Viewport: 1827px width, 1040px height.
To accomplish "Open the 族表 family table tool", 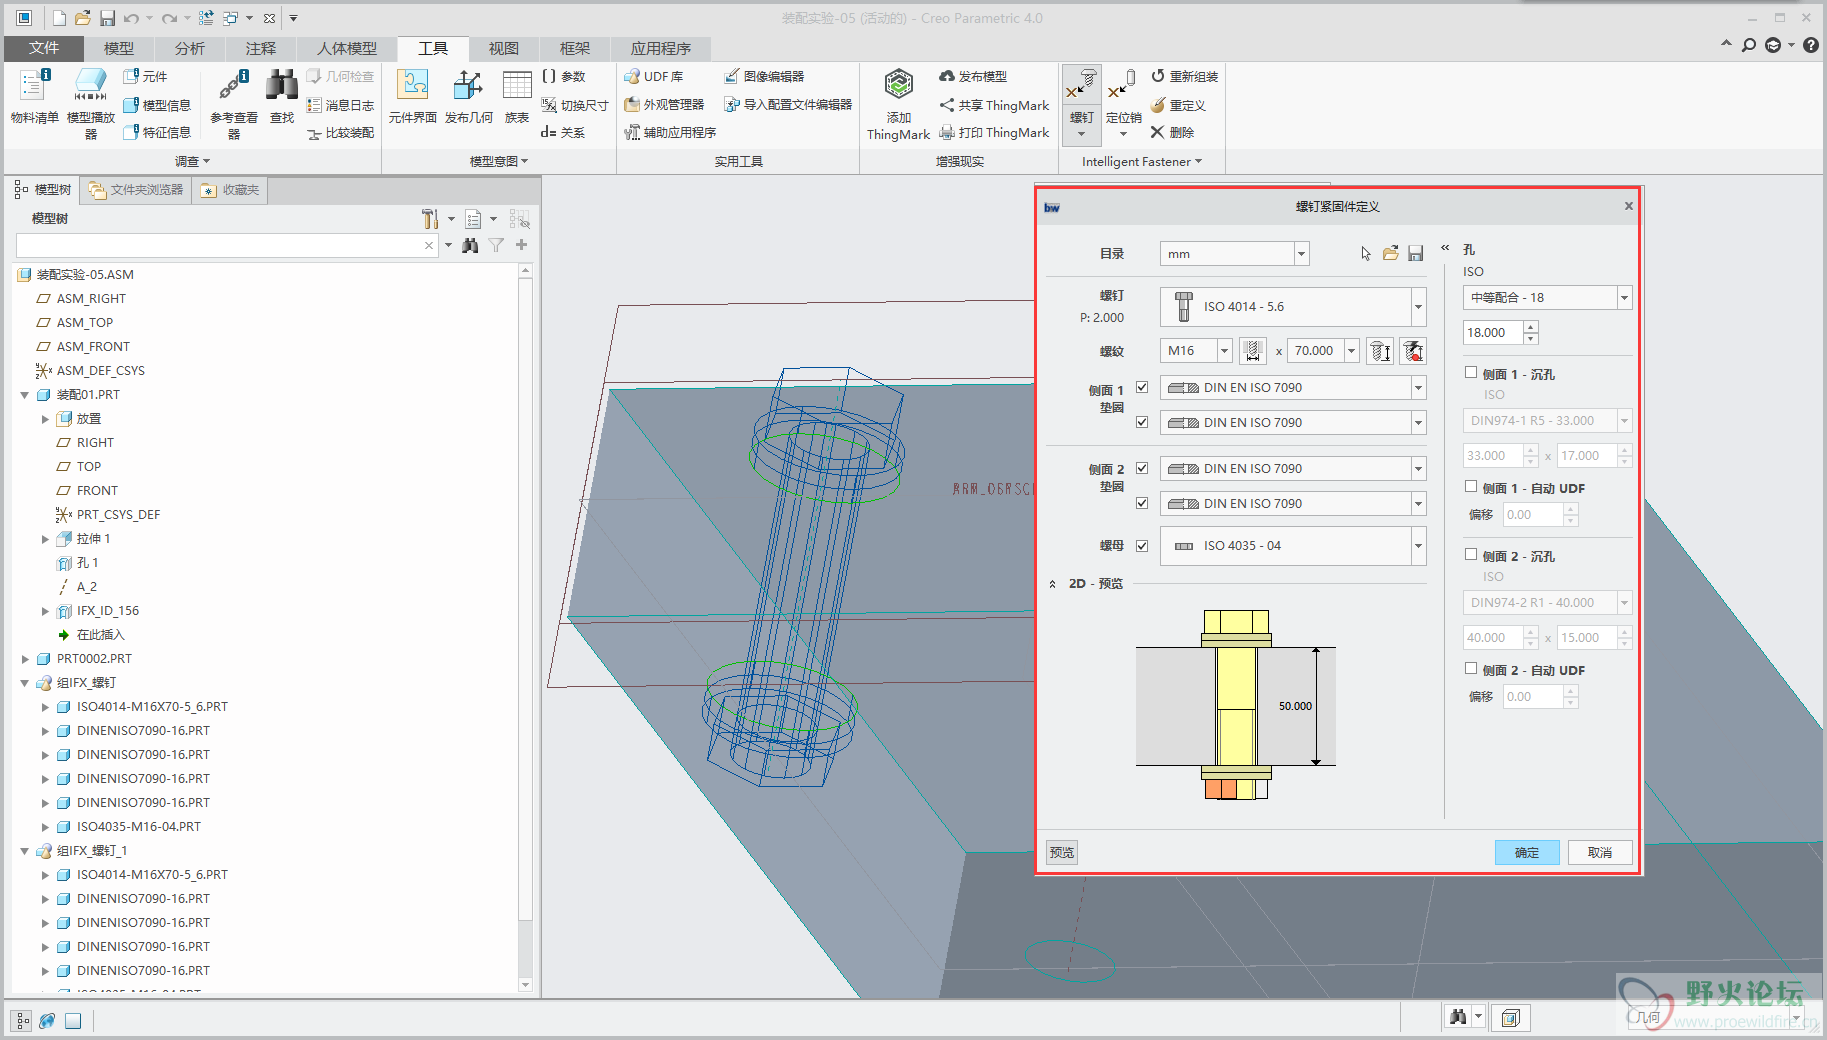I will tap(517, 97).
